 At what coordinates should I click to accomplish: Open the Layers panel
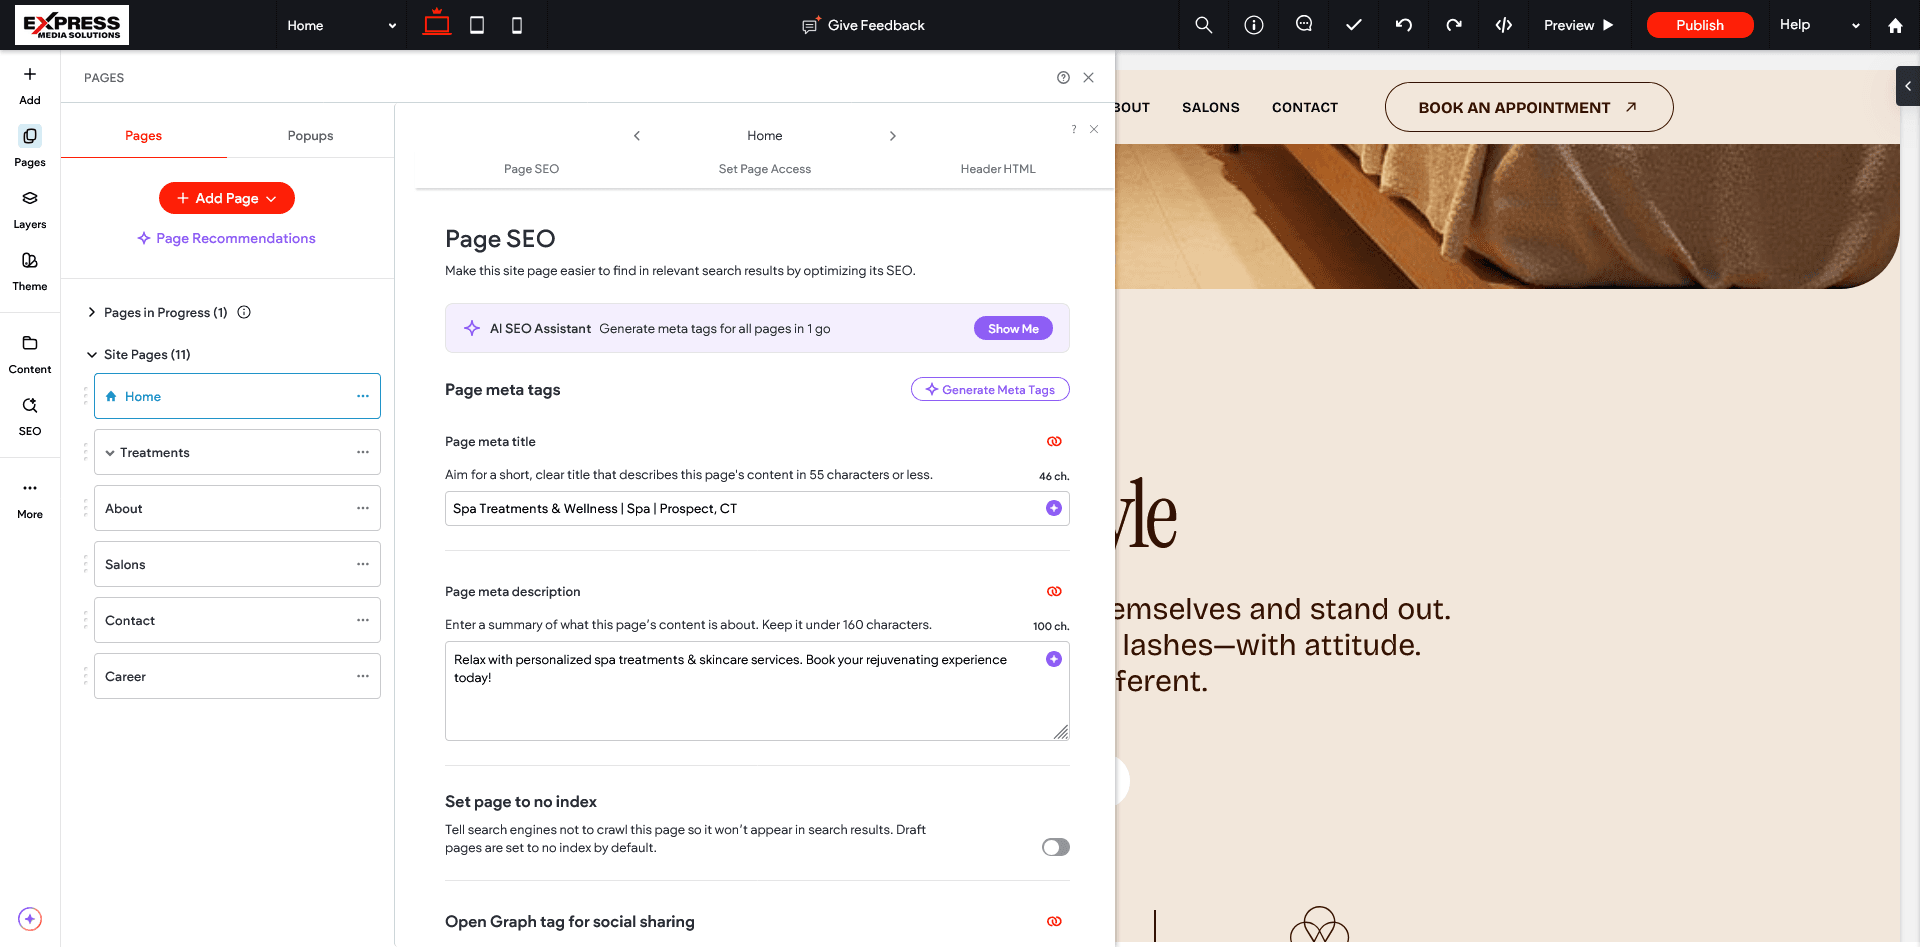30,208
